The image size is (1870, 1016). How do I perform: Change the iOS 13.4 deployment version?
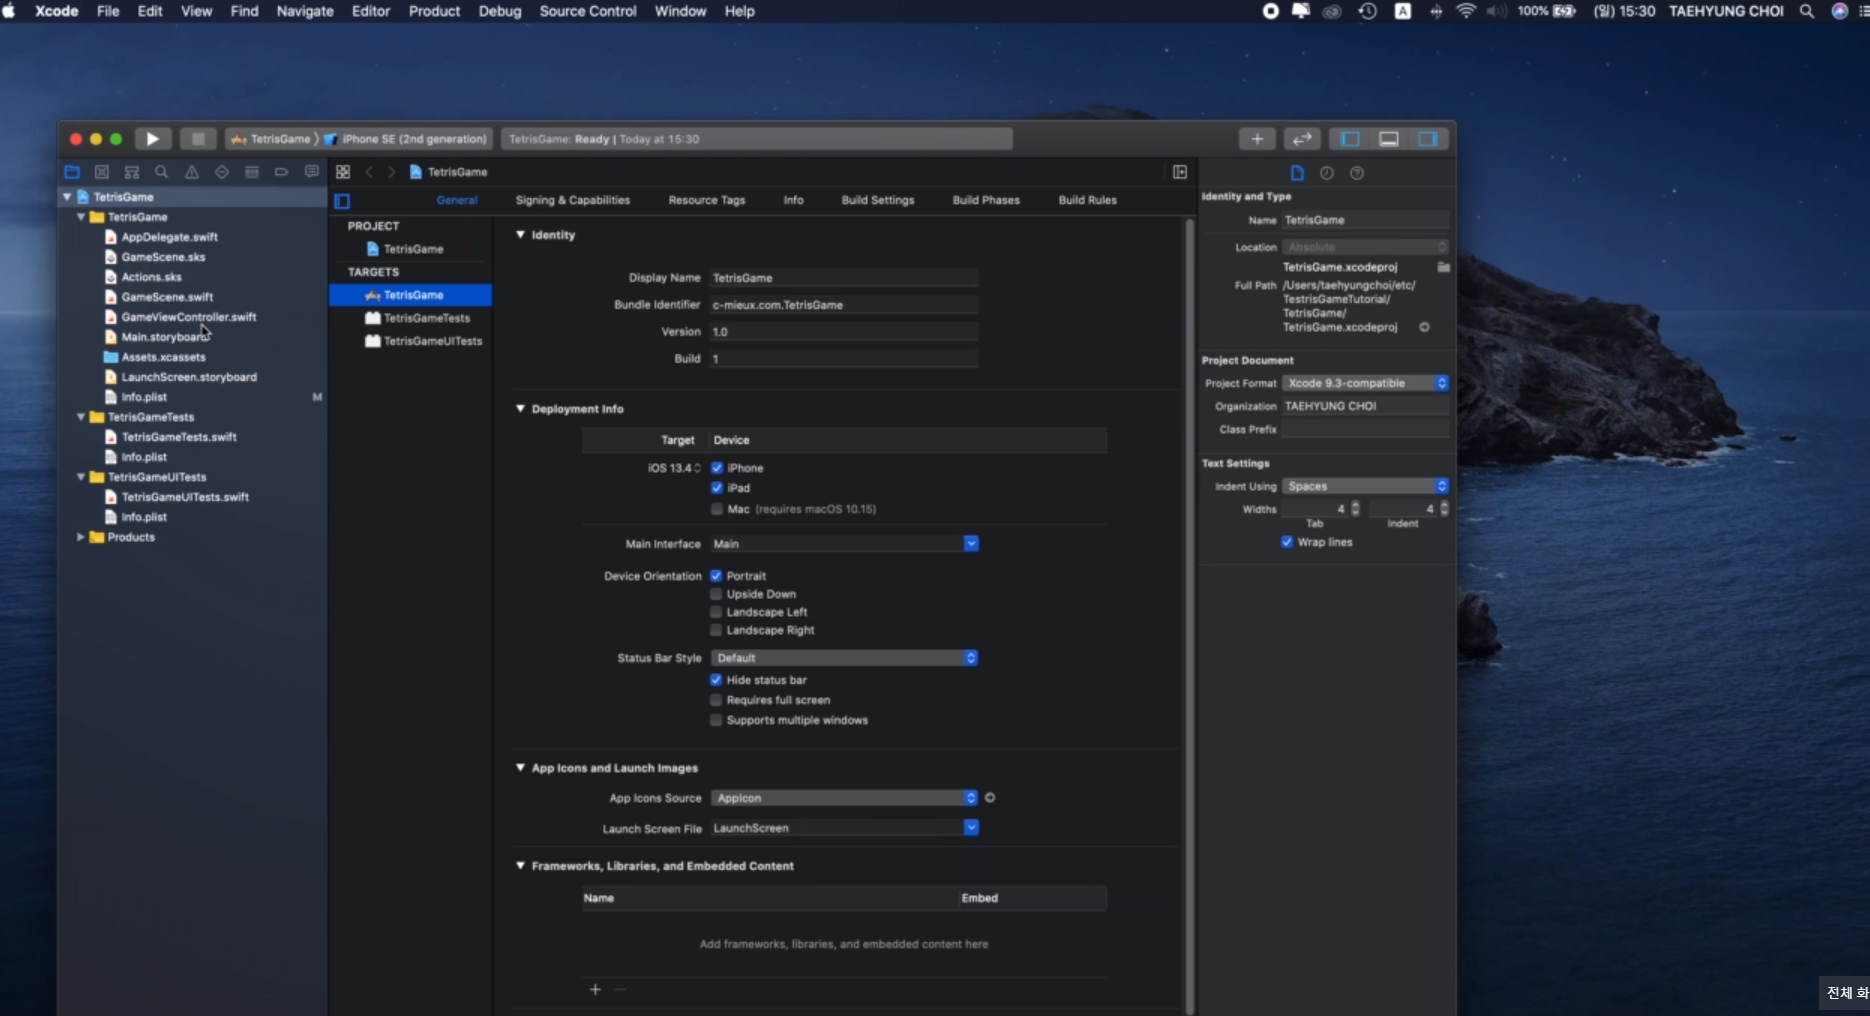tap(674, 468)
